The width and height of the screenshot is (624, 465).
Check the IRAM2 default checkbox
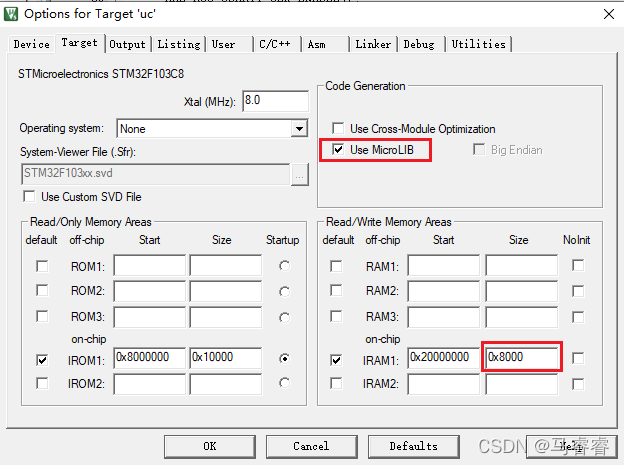point(336,383)
